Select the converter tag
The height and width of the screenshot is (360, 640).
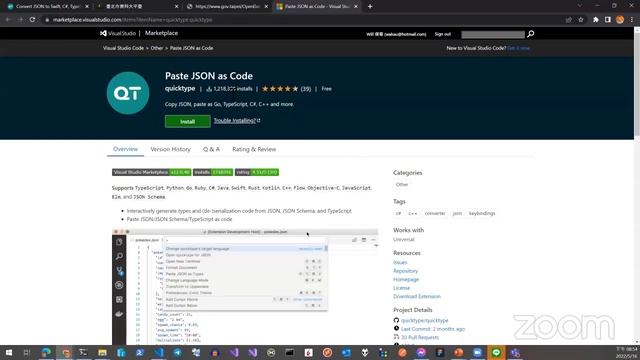click(x=435, y=213)
